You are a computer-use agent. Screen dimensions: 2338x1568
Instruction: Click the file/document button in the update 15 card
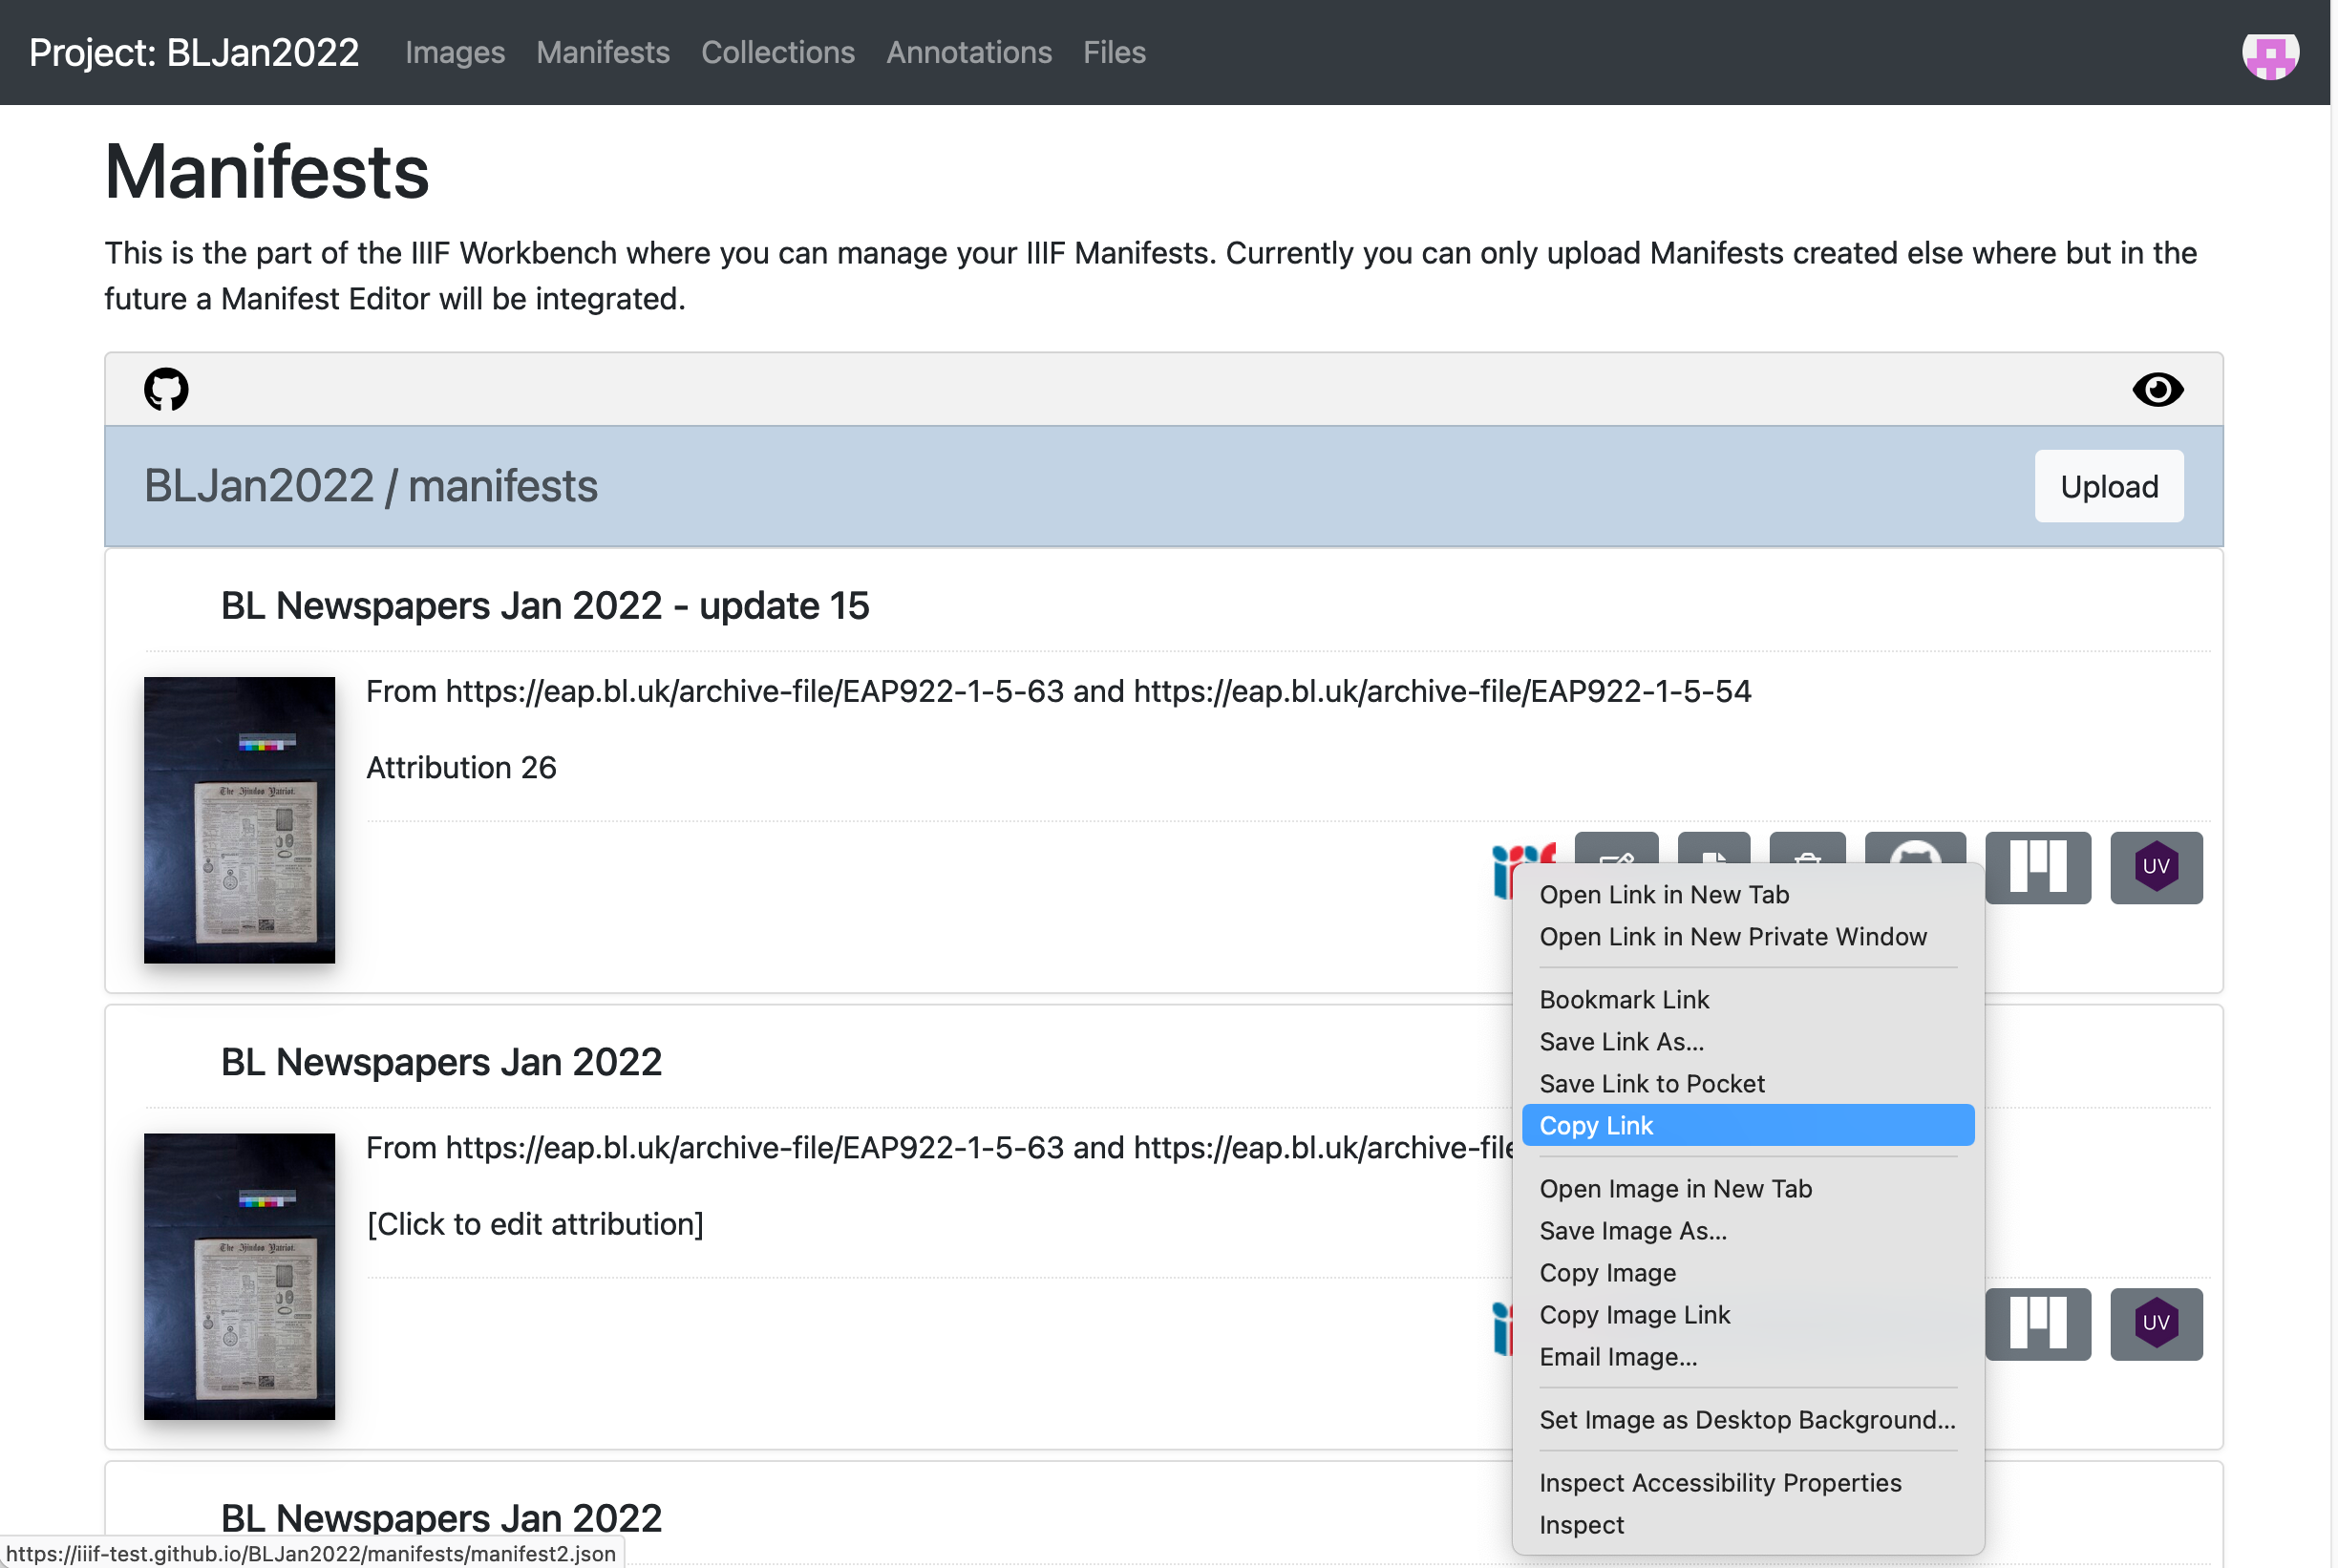click(x=1714, y=847)
